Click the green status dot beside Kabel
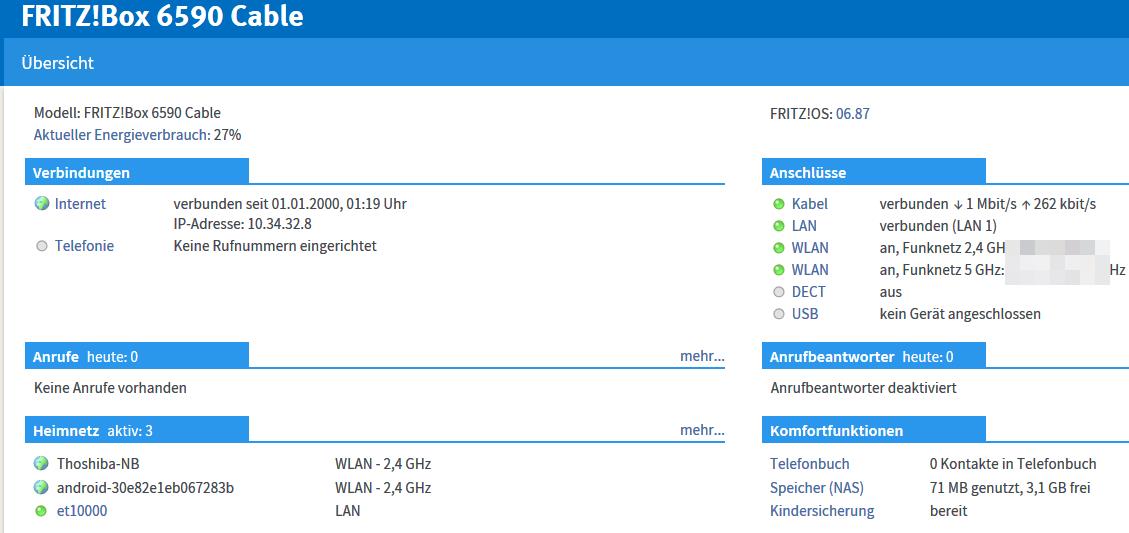The image size is (1129, 533). (x=779, y=204)
